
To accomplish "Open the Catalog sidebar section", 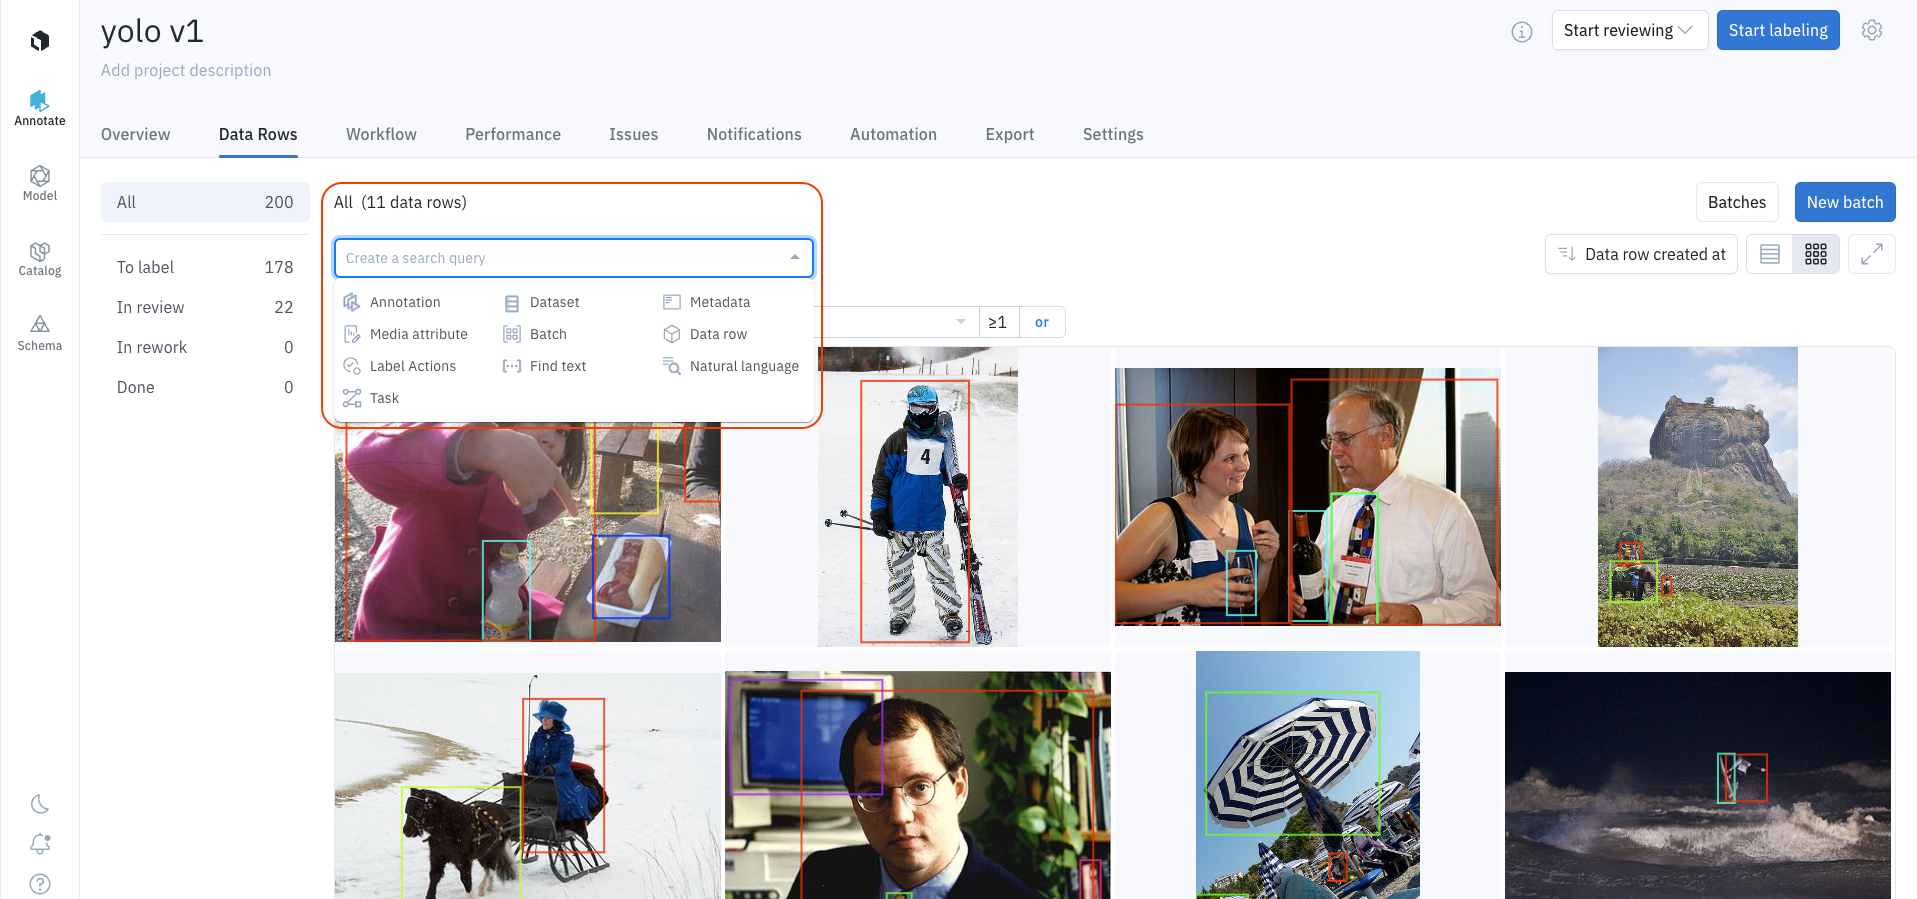I will tap(40, 258).
